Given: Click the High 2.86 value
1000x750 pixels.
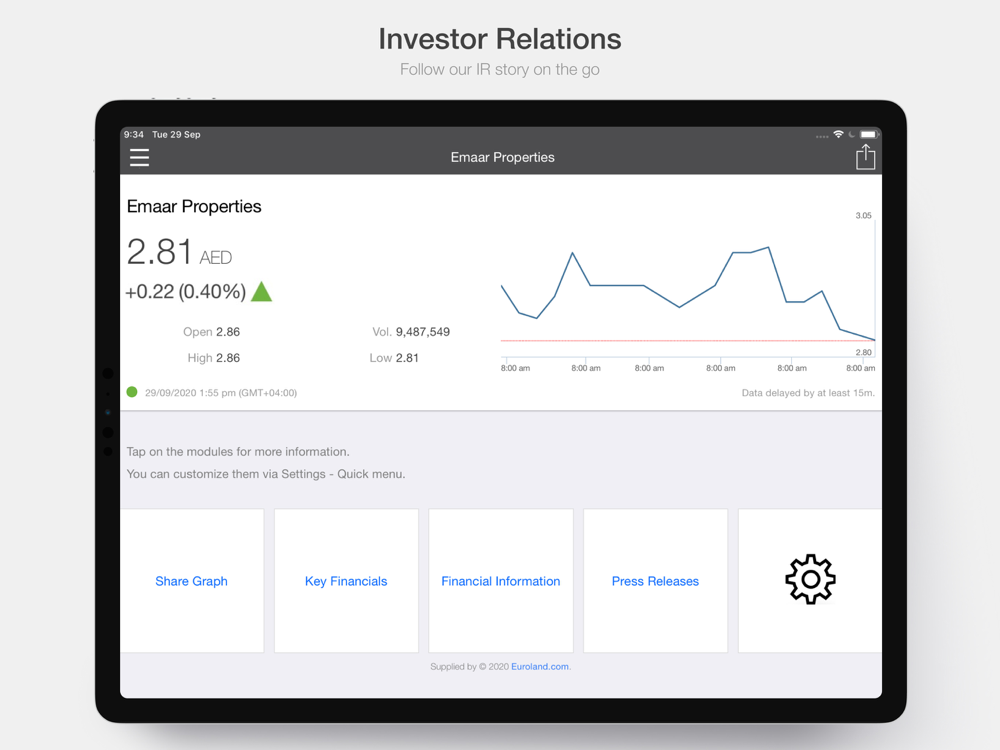Looking at the screenshot, I should point(214,358).
